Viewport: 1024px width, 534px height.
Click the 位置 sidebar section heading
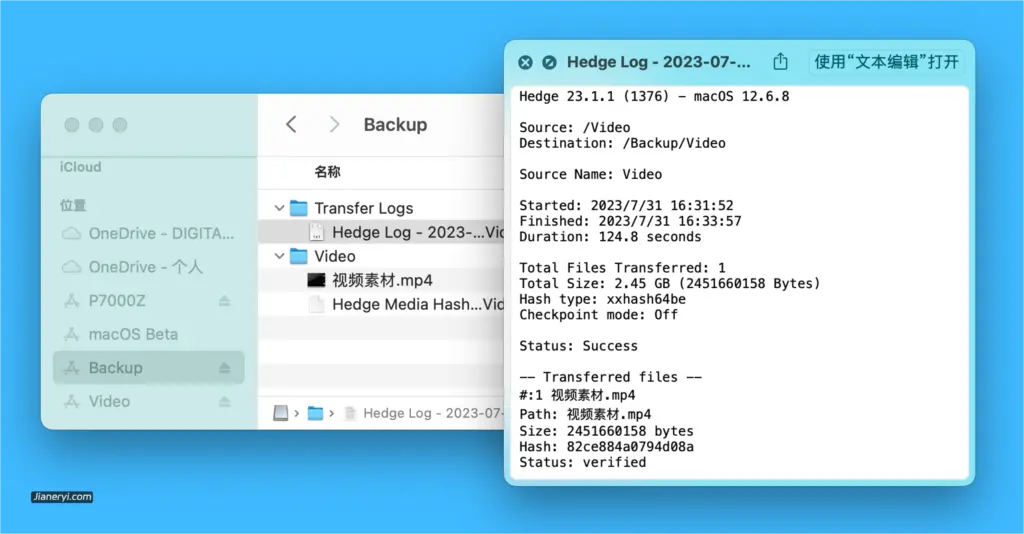73,205
